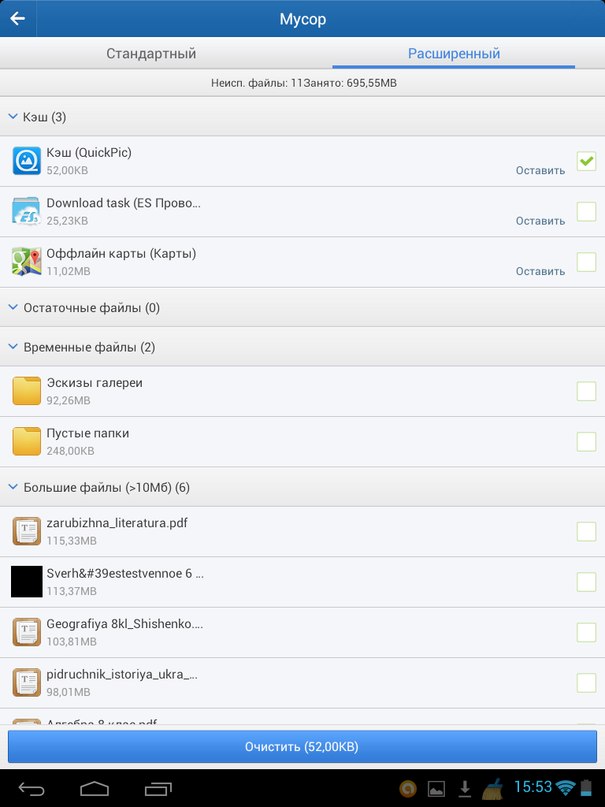Viewport: 605px width, 807px height.
Task: Tap the download notification icon
Action: point(465,788)
